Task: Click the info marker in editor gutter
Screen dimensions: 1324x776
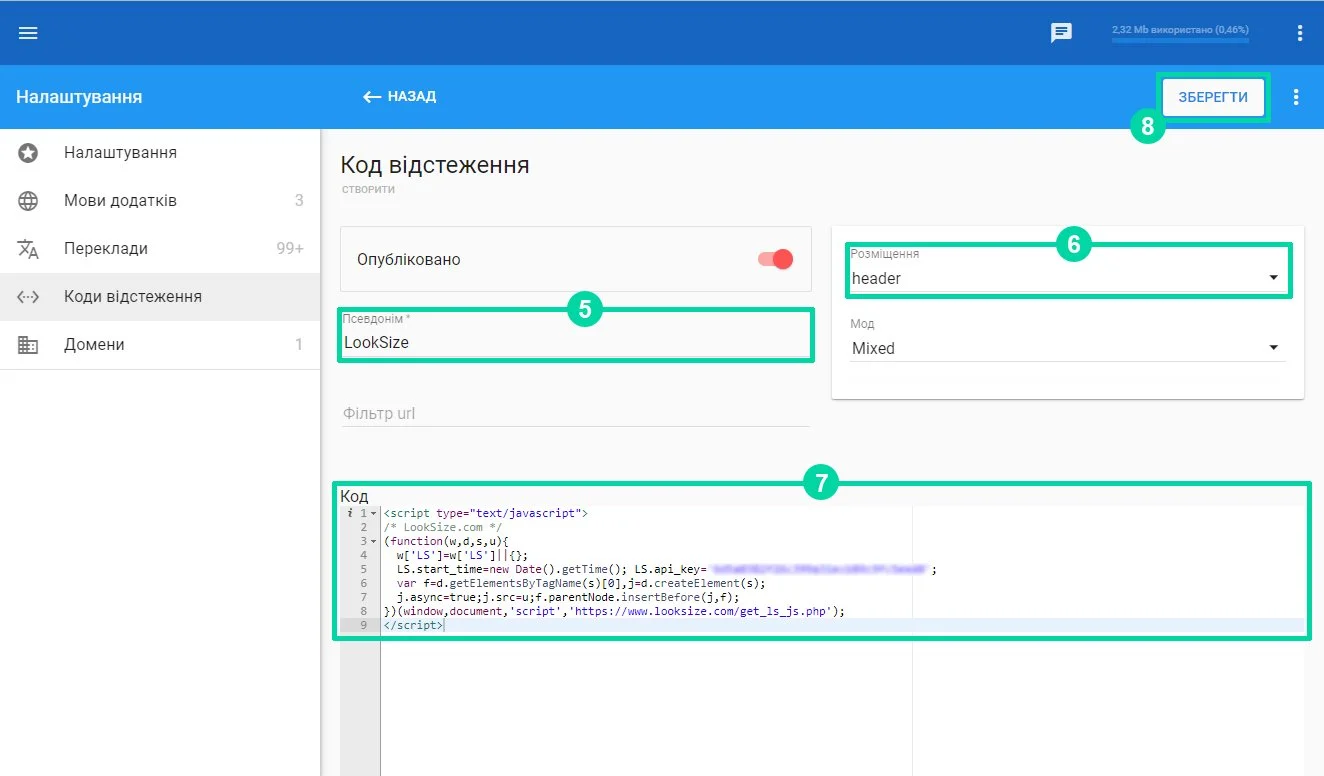Action: 349,513
